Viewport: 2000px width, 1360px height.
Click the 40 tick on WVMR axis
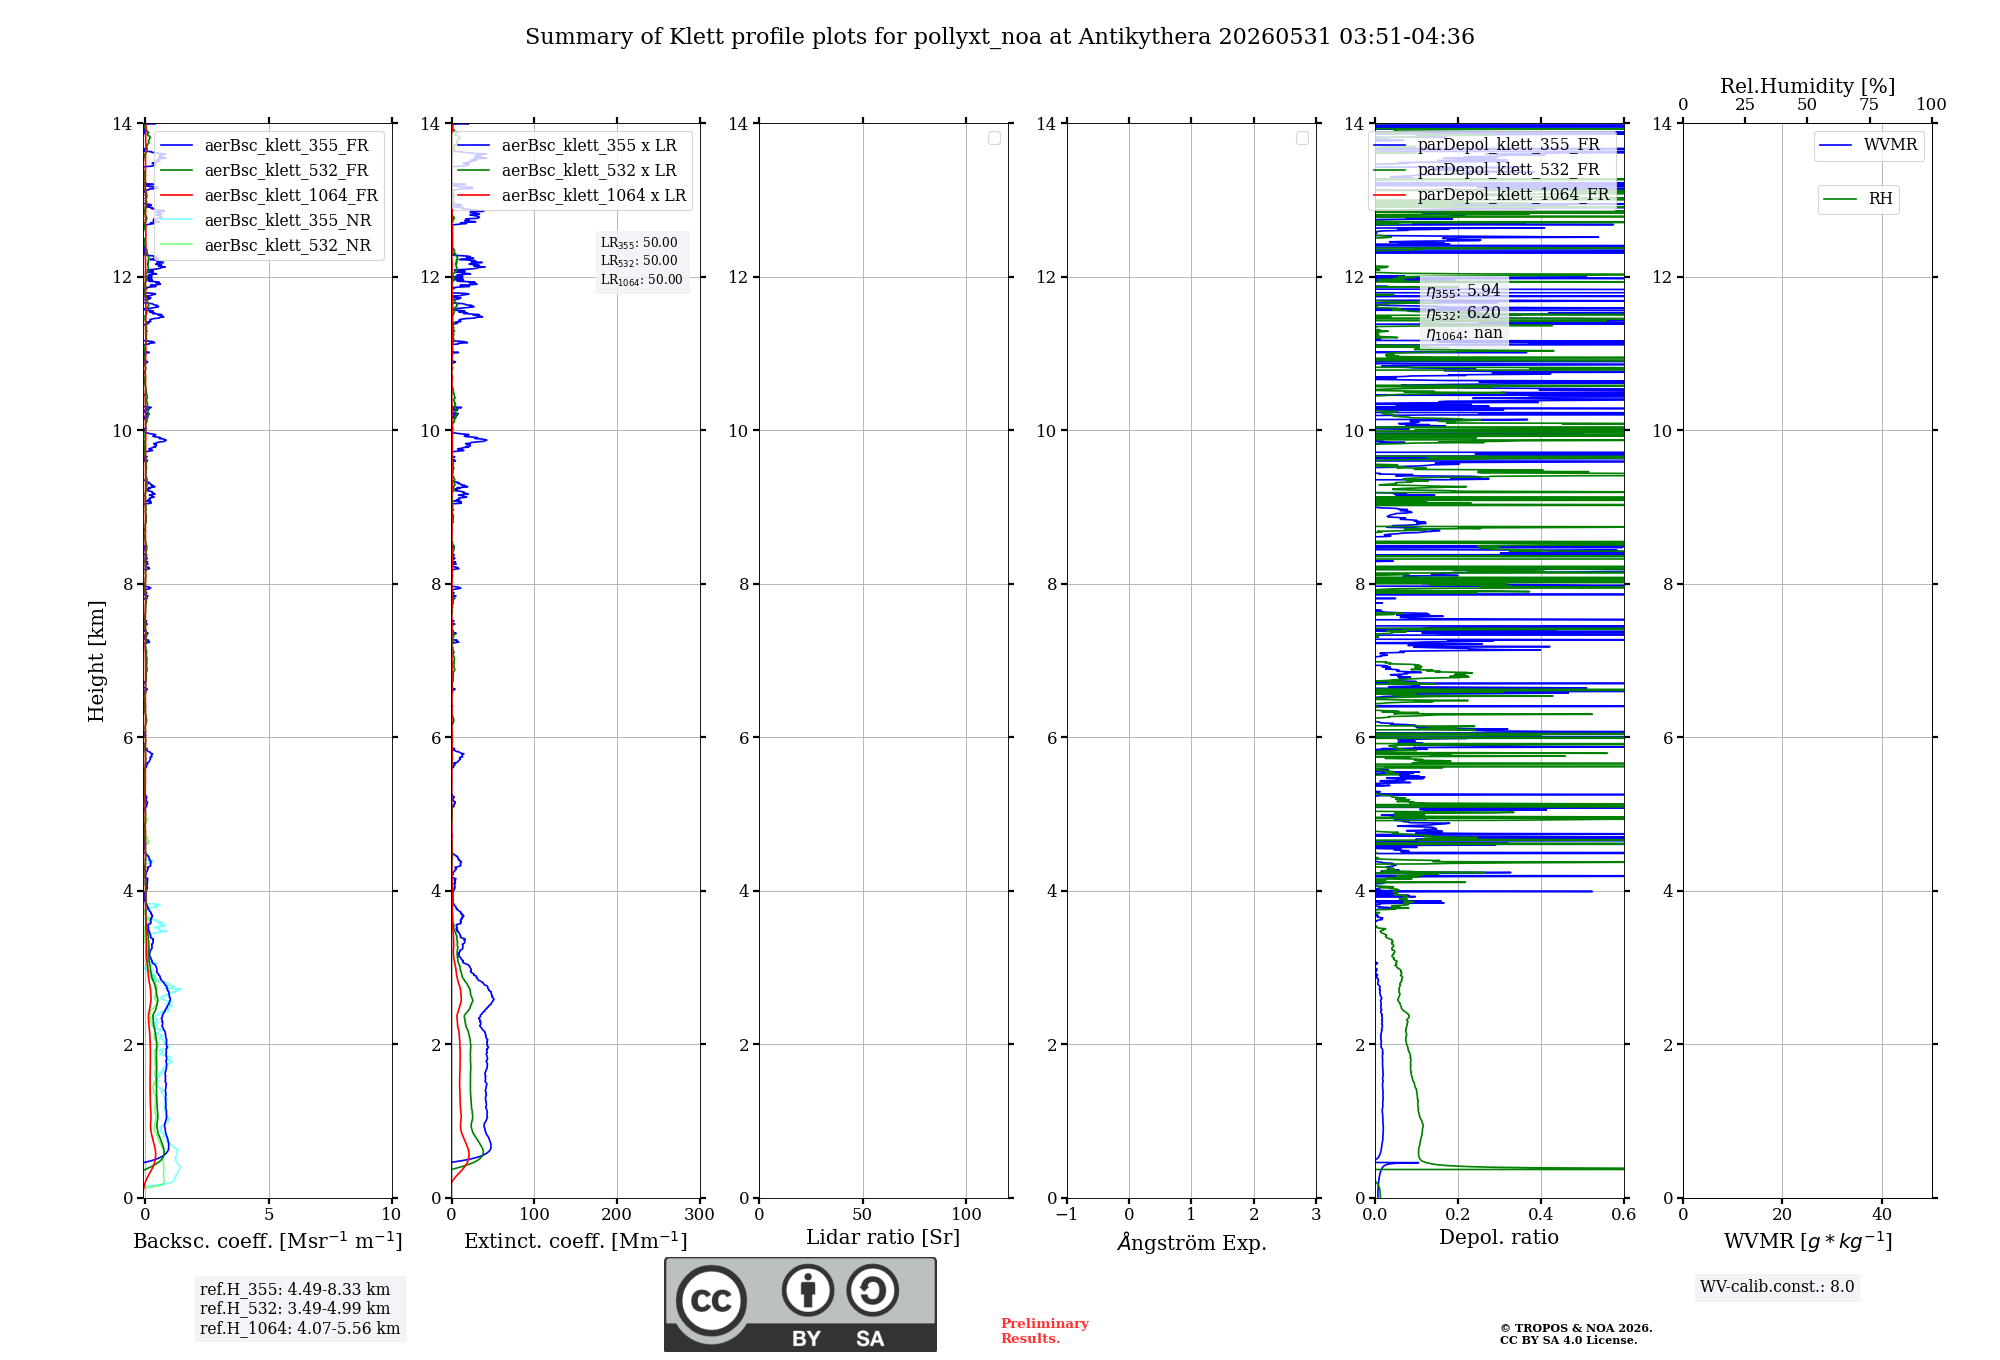[1881, 1215]
